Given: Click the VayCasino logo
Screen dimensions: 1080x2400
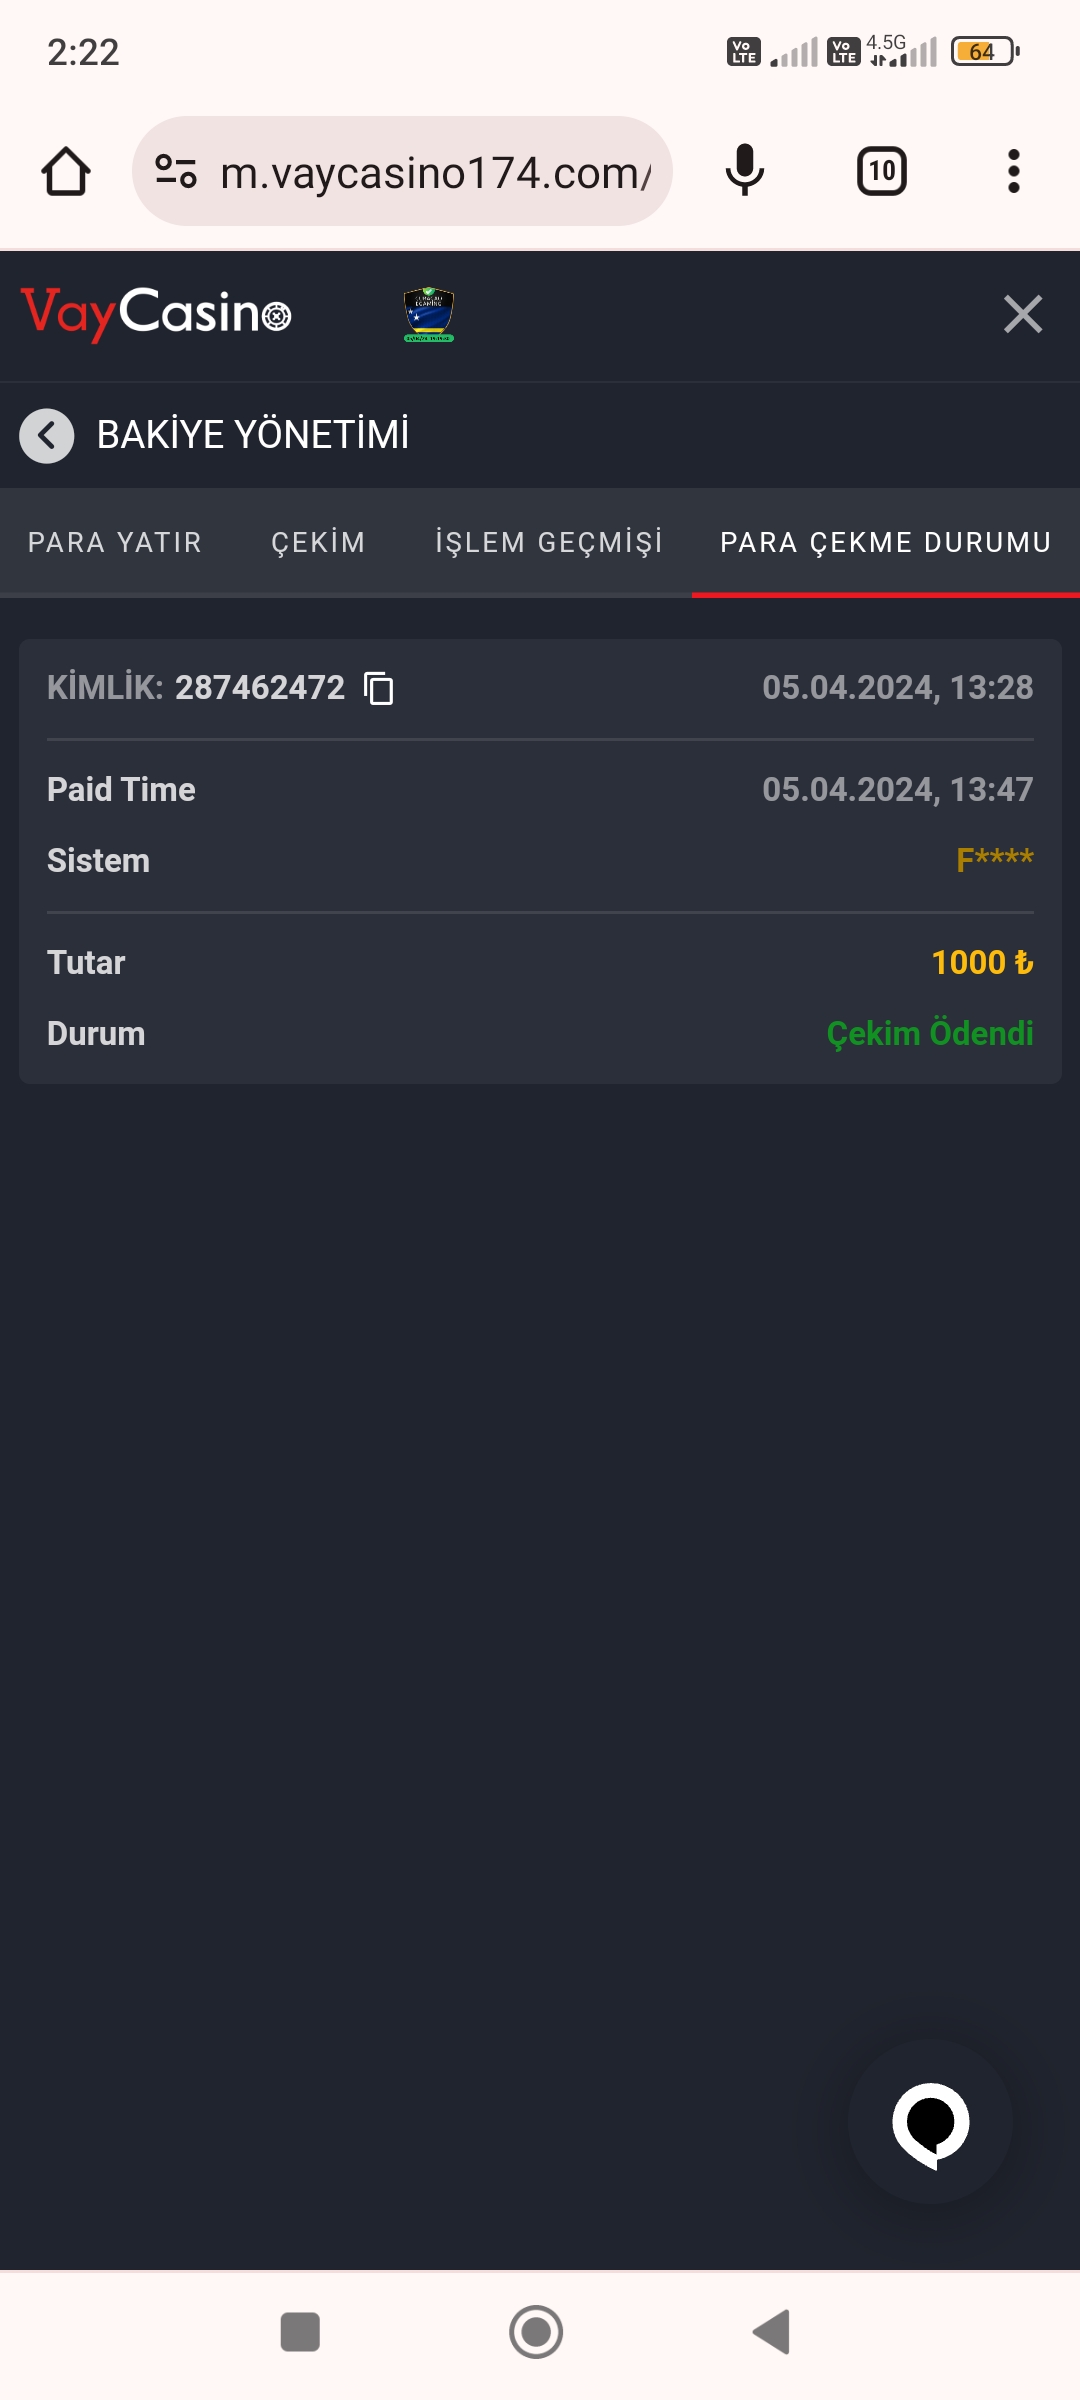Looking at the screenshot, I should [156, 314].
